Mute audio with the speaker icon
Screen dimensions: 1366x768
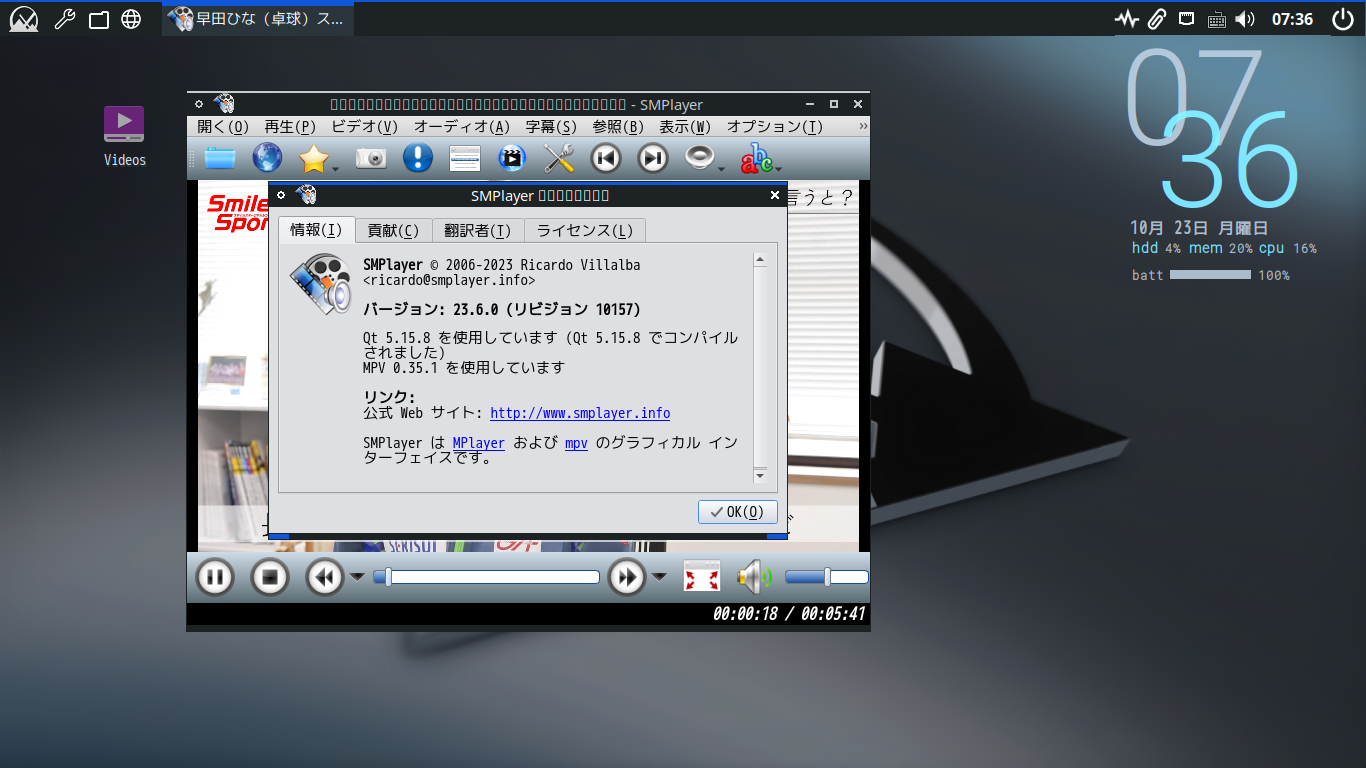[x=754, y=577]
